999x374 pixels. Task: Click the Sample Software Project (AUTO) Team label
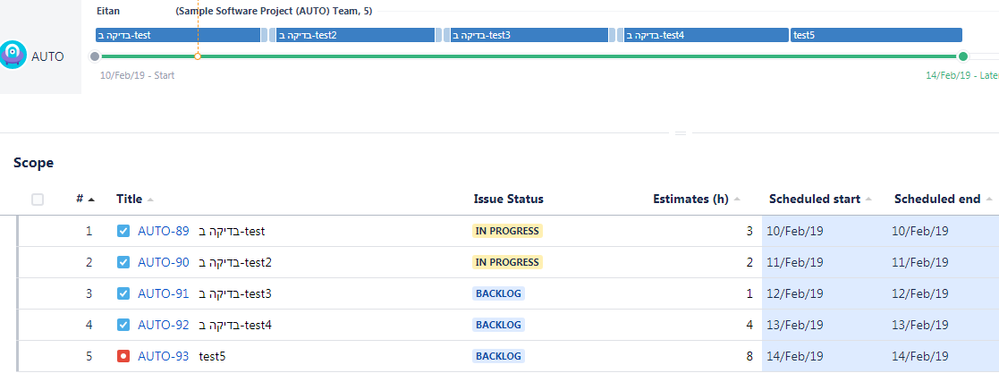274,11
